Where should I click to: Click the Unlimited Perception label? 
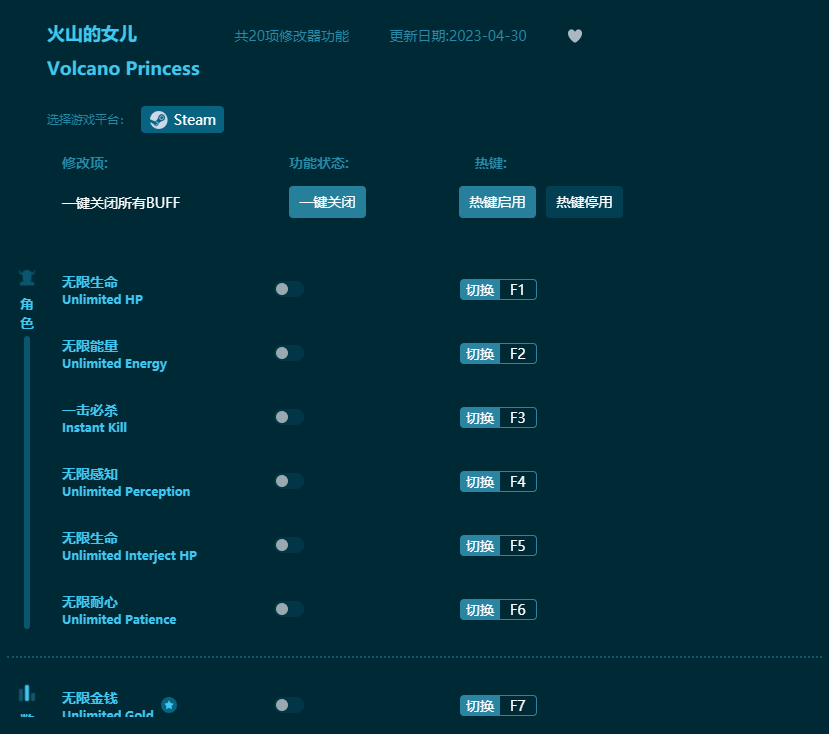[126, 492]
